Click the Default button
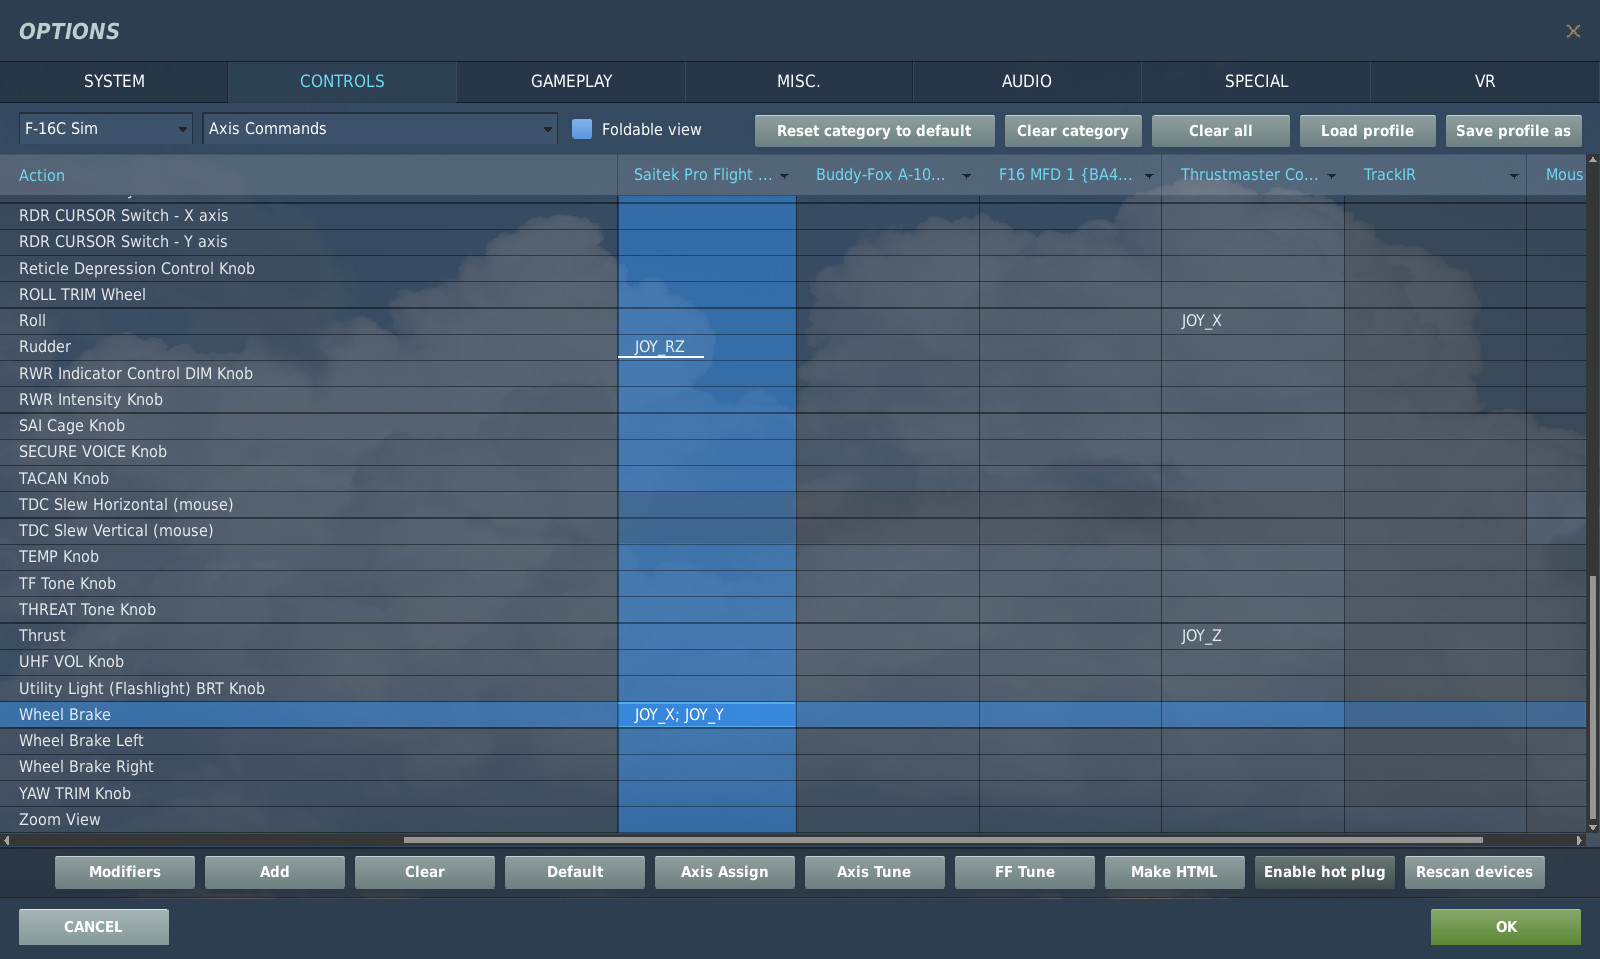Image resolution: width=1600 pixels, height=959 pixels. click(575, 872)
